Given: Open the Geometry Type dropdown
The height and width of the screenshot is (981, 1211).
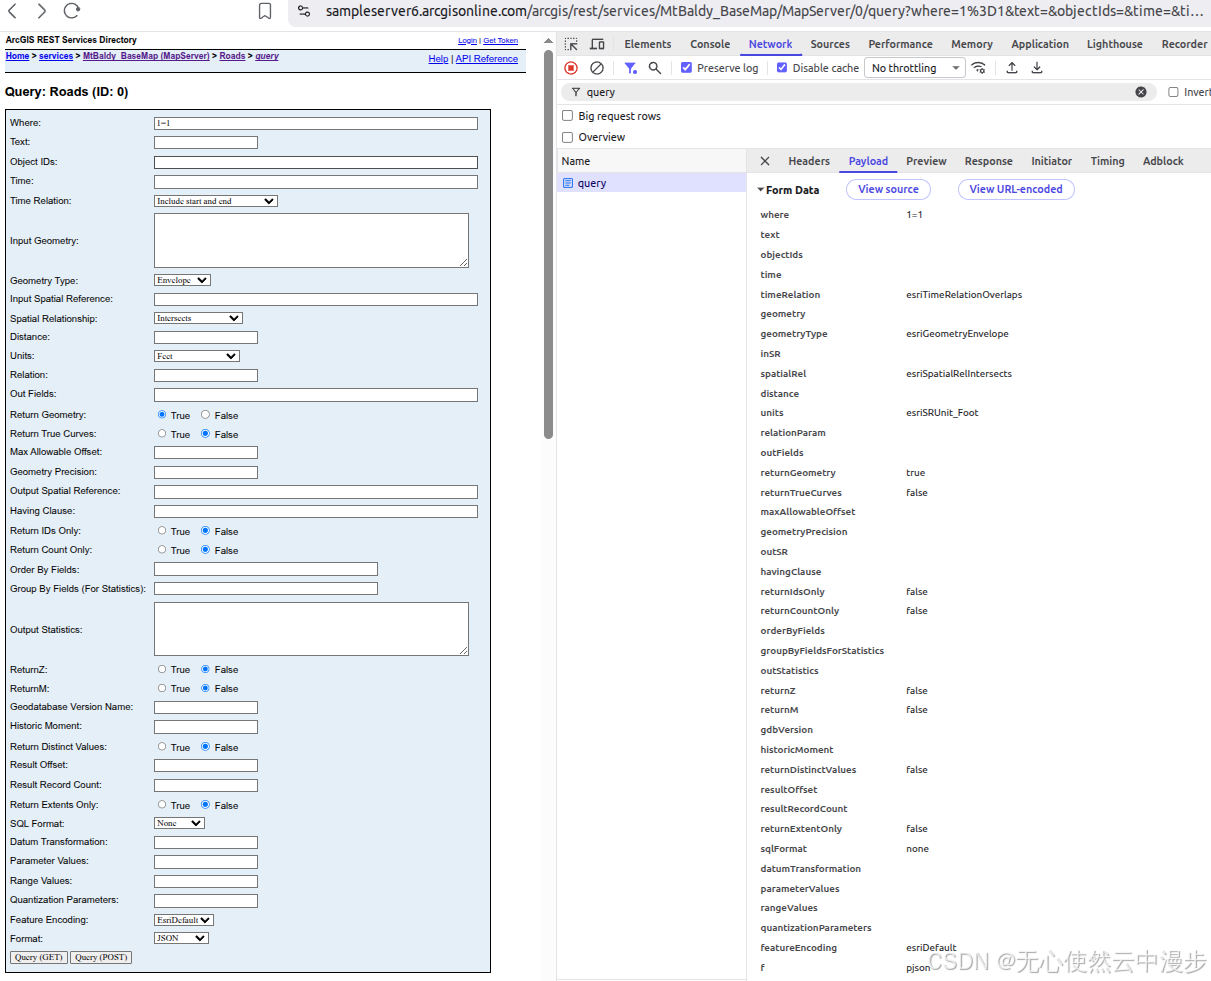Looking at the screenshot, I should point(182,280).
